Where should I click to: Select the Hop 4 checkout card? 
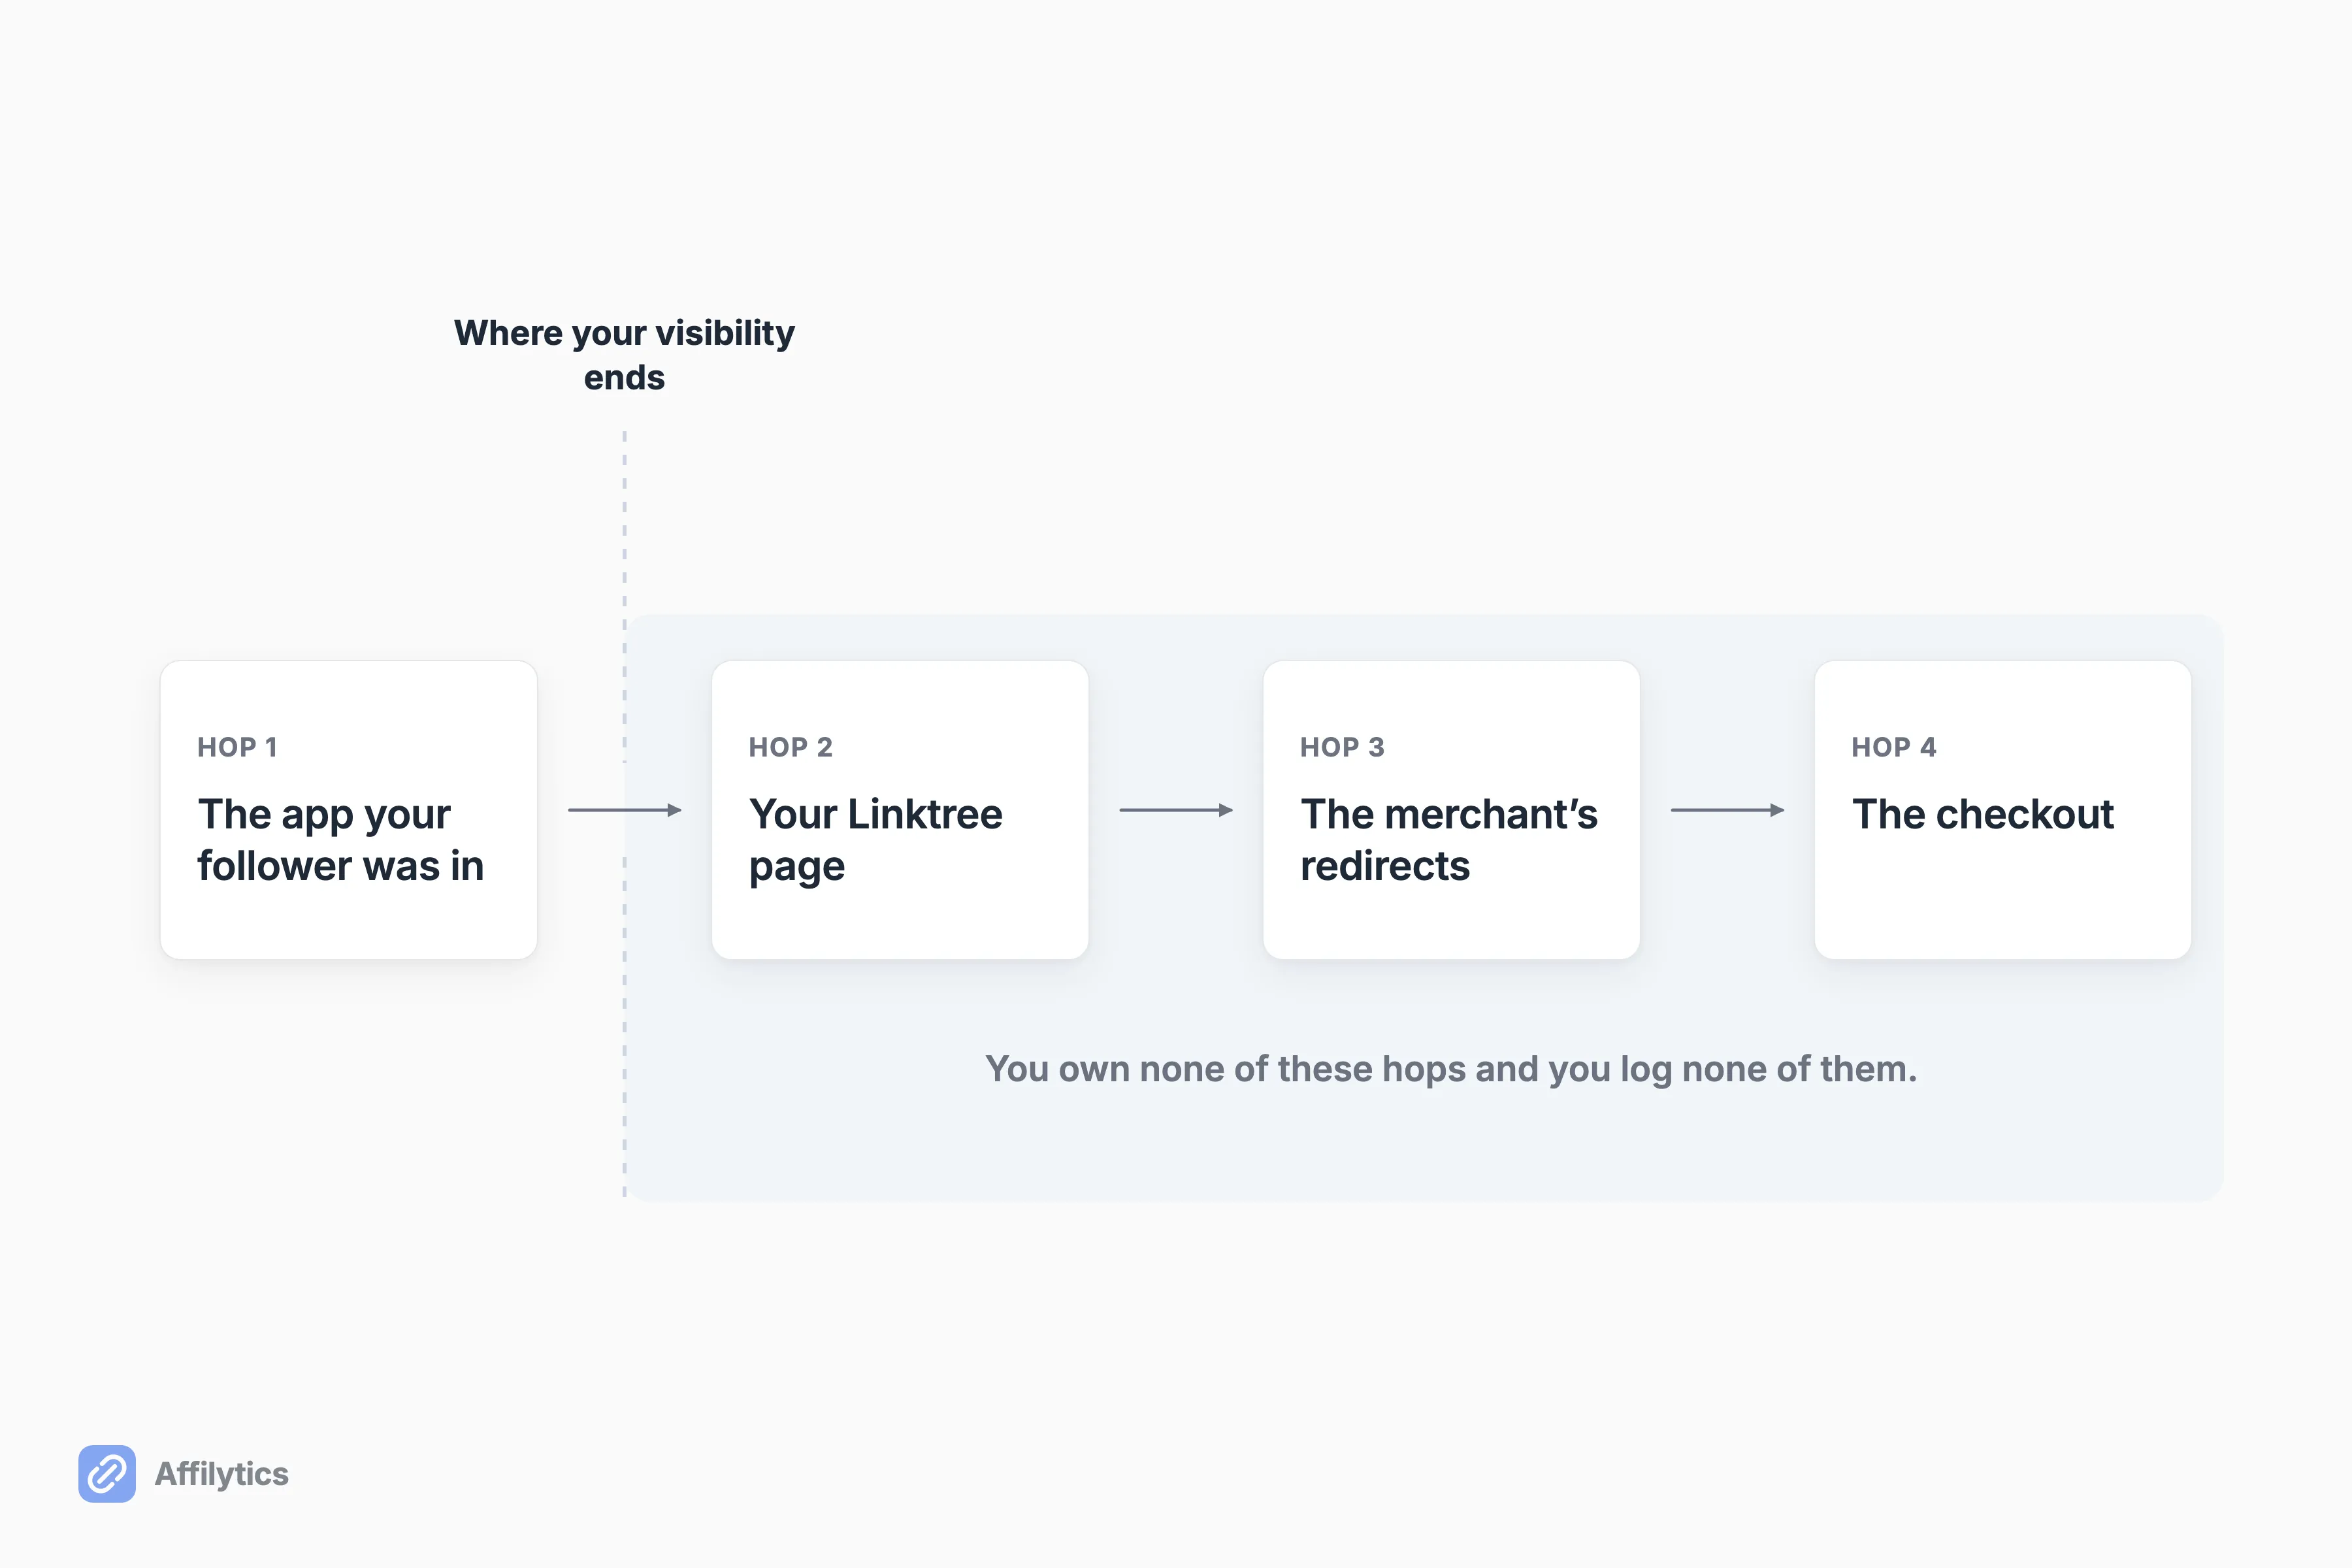pyautogui.click(x=2003, y=810)
